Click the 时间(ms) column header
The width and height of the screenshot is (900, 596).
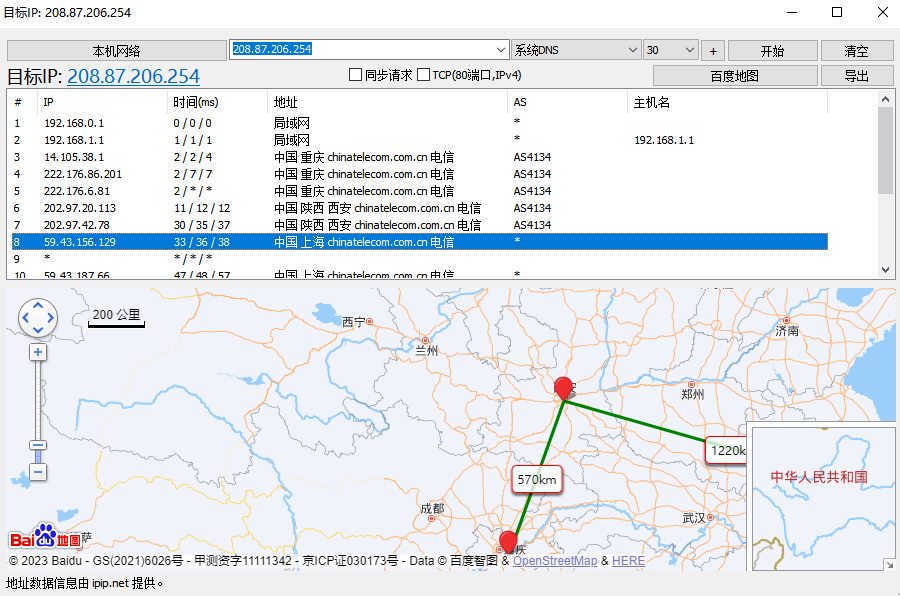pos(217,102)
